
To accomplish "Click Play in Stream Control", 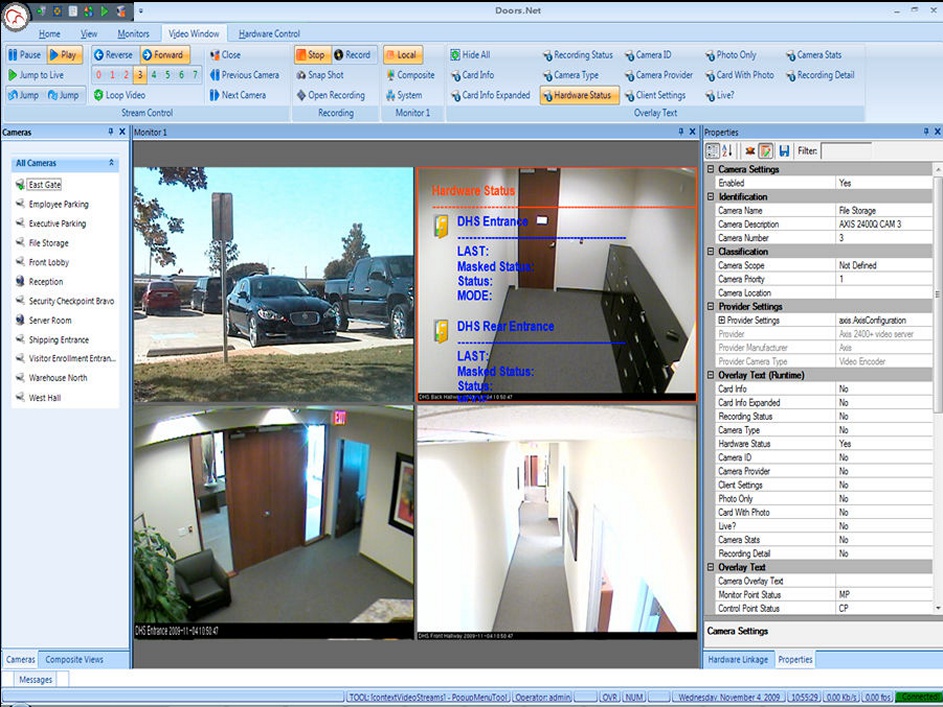I will pos(64,55).
